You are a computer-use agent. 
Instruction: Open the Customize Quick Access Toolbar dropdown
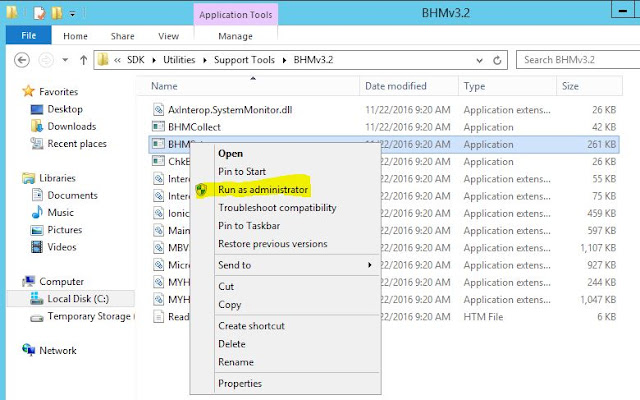tap(73, 14)
